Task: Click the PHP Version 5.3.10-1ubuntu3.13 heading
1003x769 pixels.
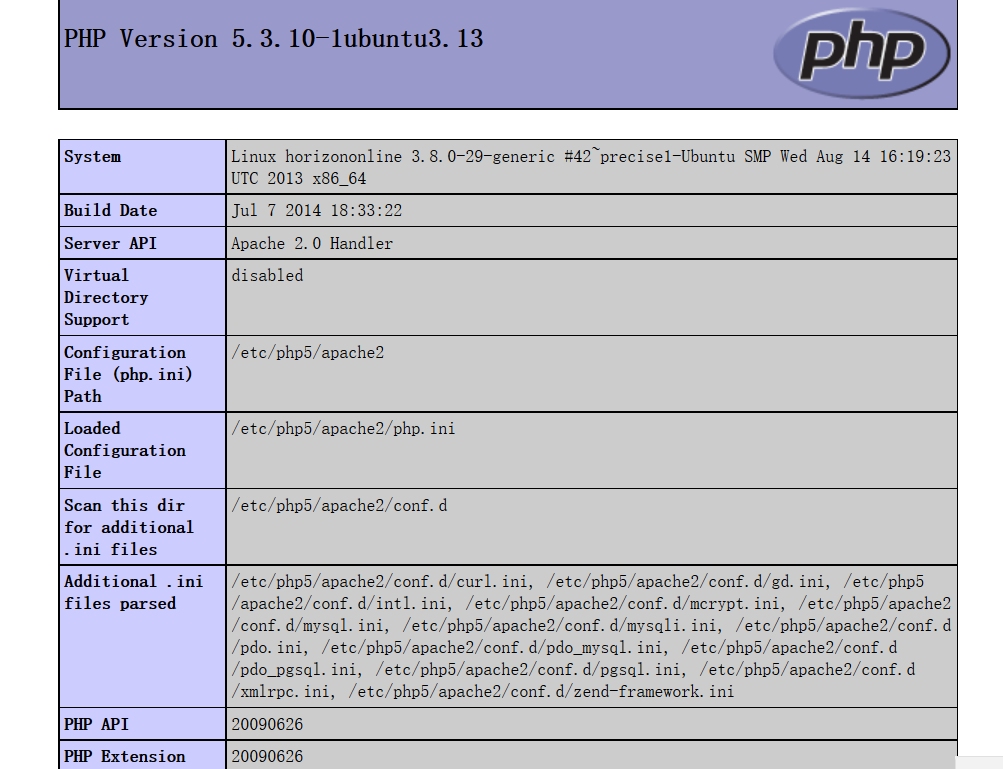Action: pos(273,39)
